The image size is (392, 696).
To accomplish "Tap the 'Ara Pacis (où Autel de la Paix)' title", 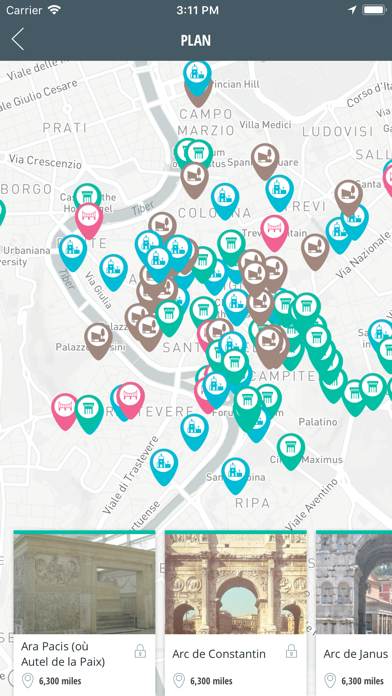I will (x=63, y=654).
